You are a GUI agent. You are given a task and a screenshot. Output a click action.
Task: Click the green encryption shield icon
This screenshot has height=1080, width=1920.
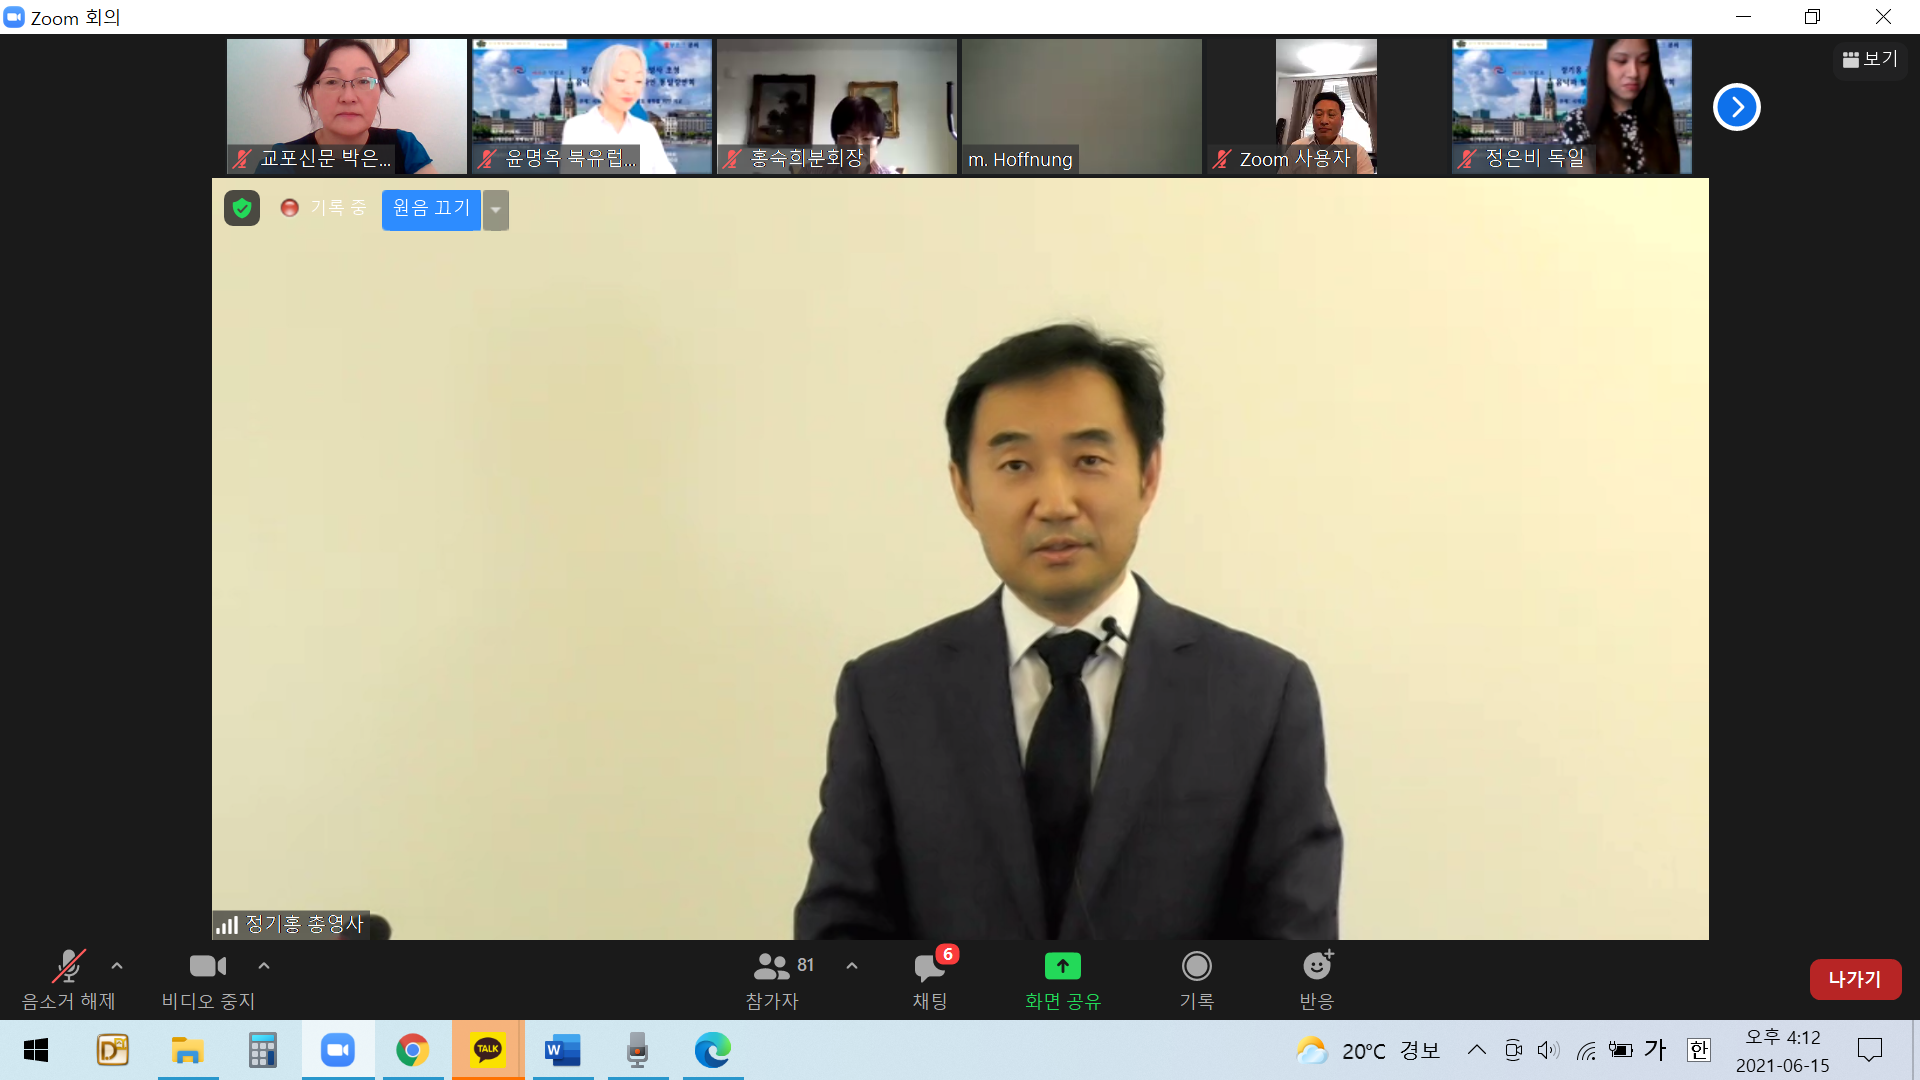(x=242, y=208)
